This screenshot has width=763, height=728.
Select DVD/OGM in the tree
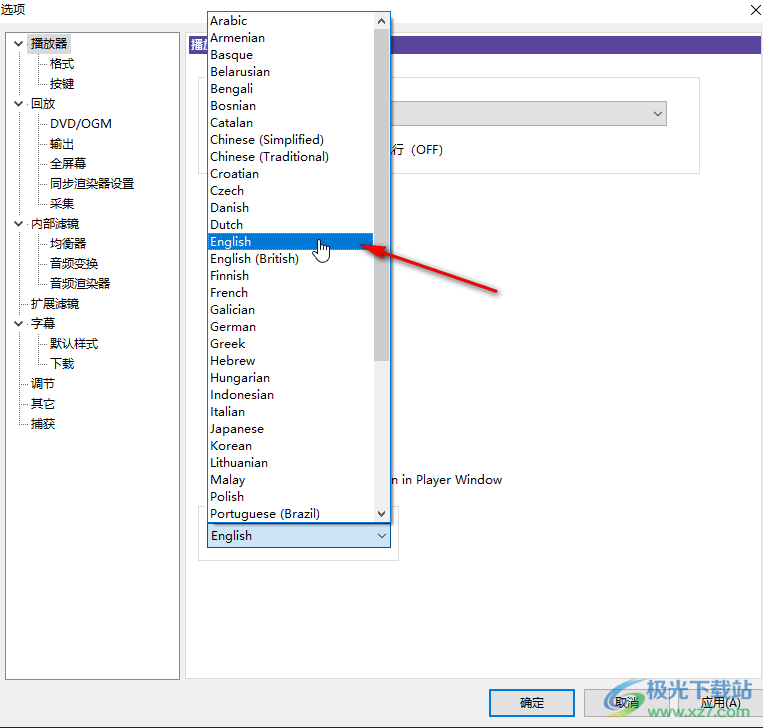coord(81,124)
